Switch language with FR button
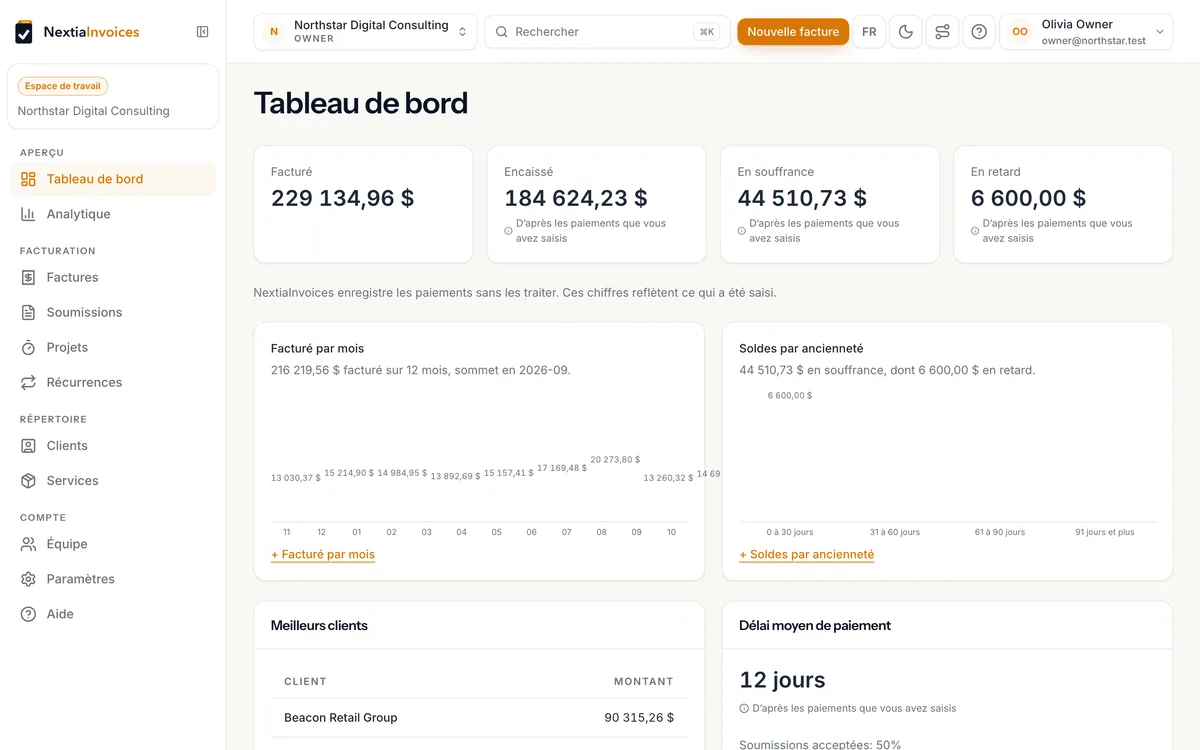Viewport: 1200px width, 750px height. point(869,32)
